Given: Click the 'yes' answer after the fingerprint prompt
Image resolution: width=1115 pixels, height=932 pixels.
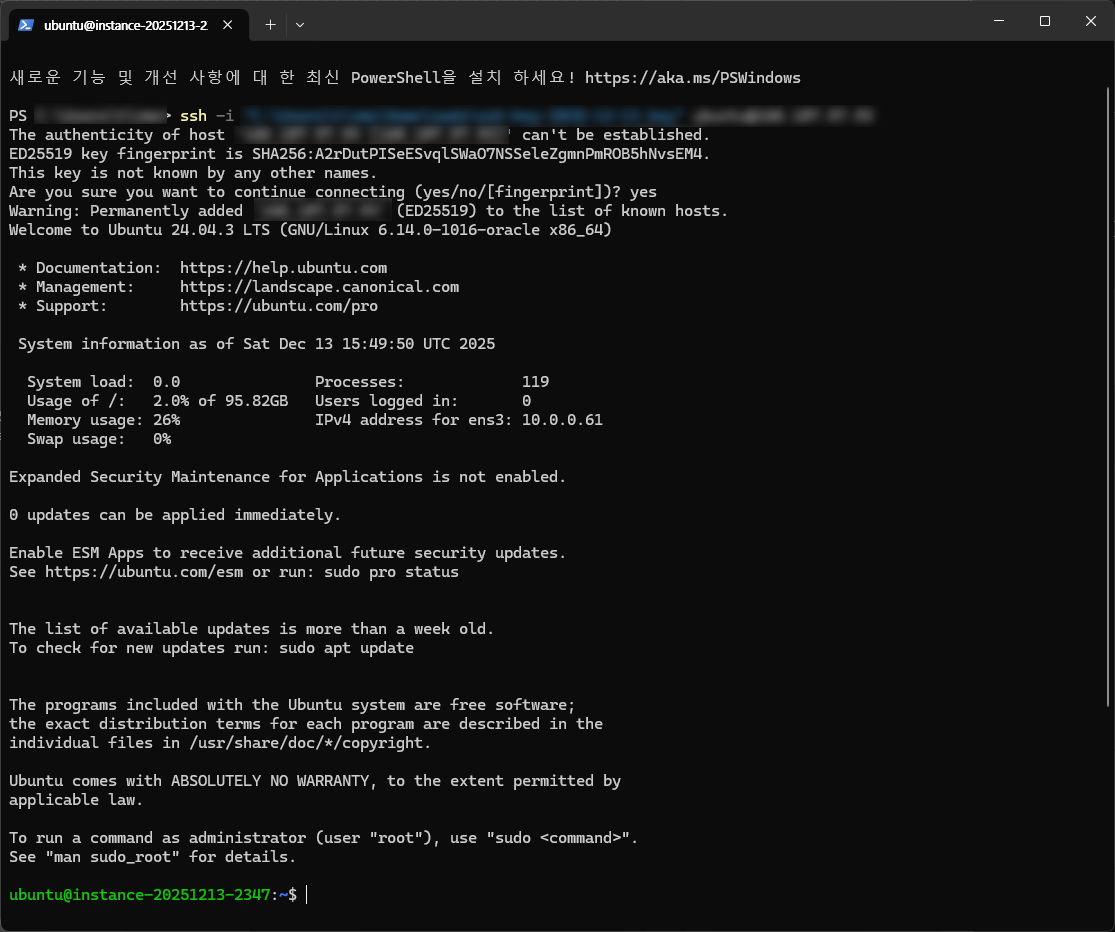Looking at the screenshot, I should click(x=643, y=192).
